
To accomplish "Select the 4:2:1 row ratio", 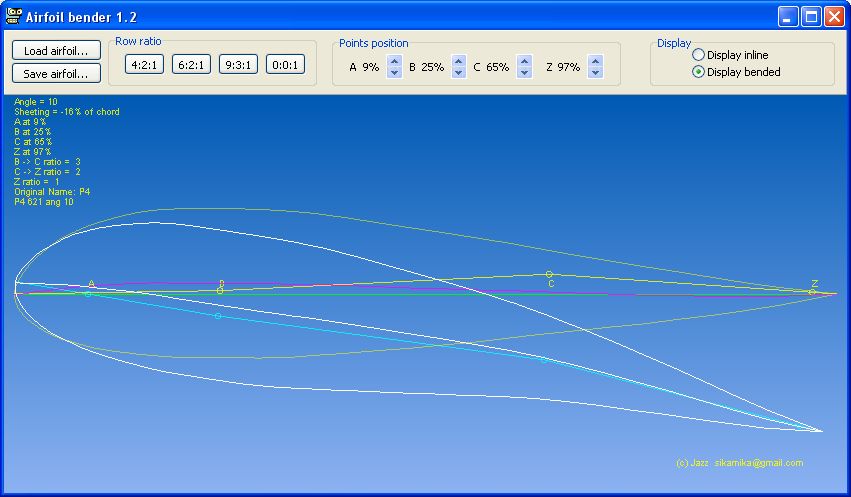I will tap(145, 65).
